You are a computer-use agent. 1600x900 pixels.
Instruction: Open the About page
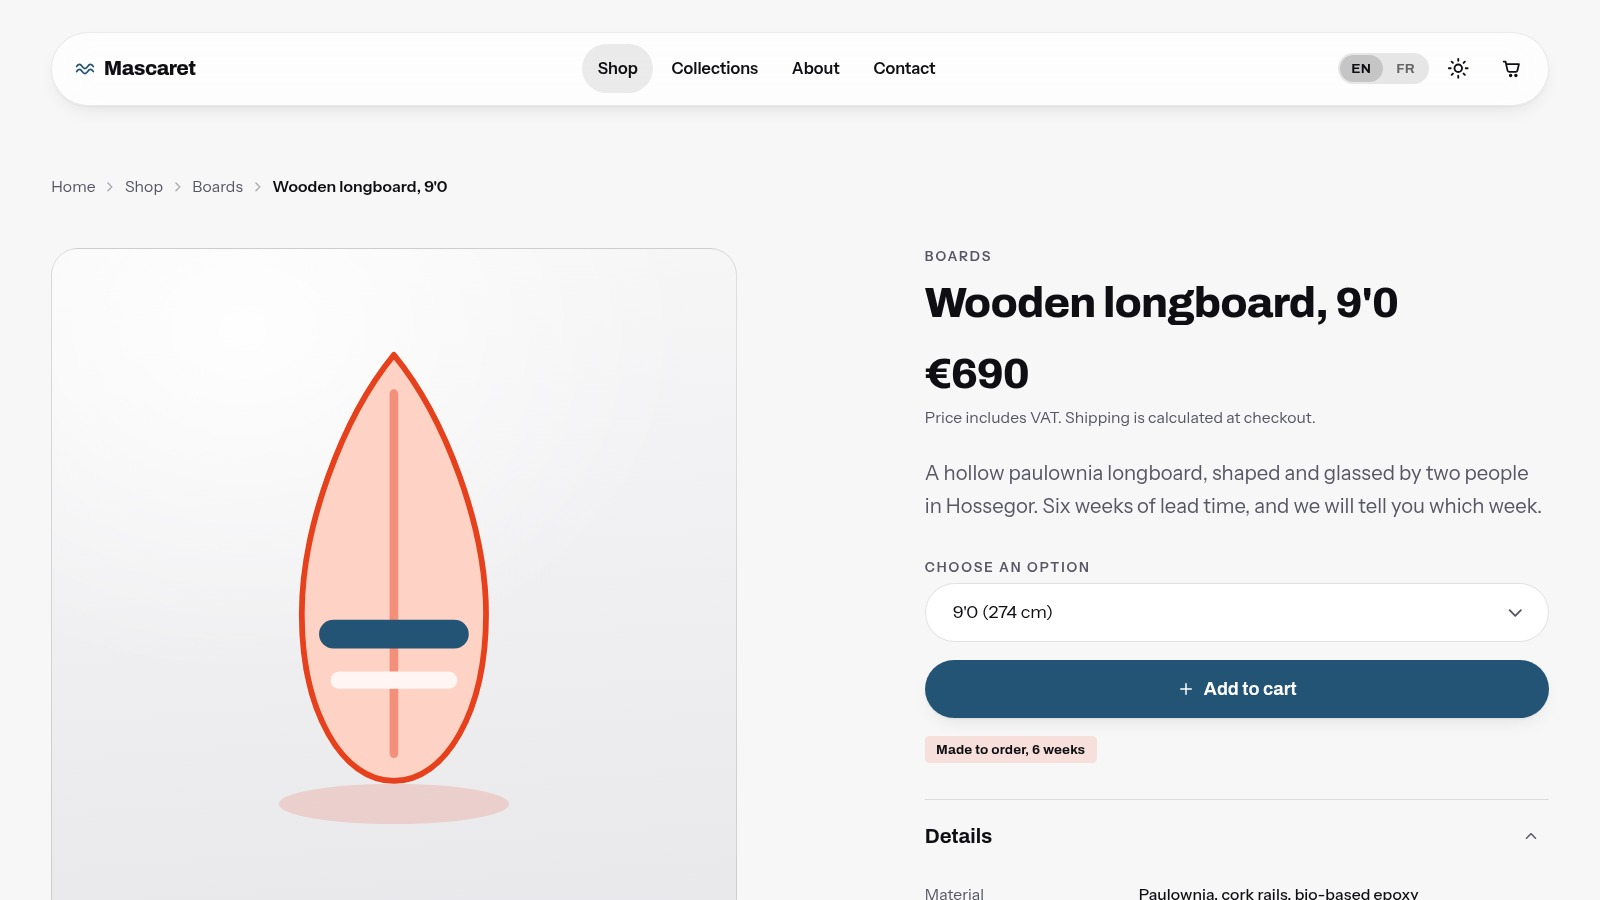coord(815,69)
